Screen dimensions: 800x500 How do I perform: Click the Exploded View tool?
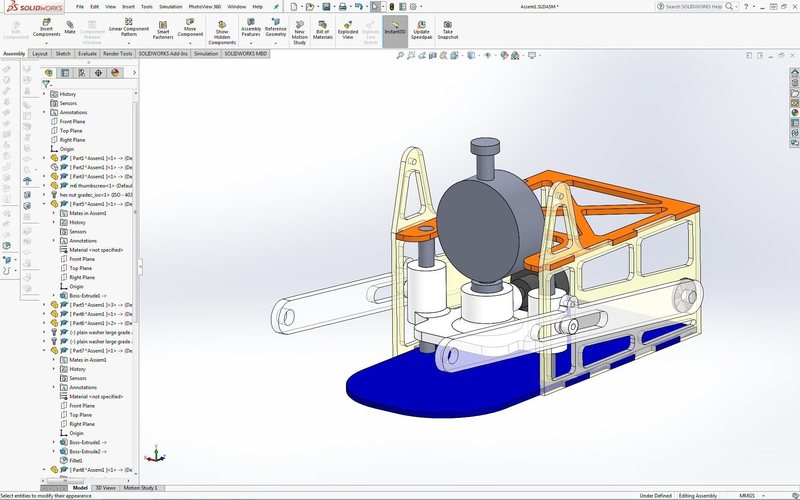pyautogui.click(x=348, y=30)
